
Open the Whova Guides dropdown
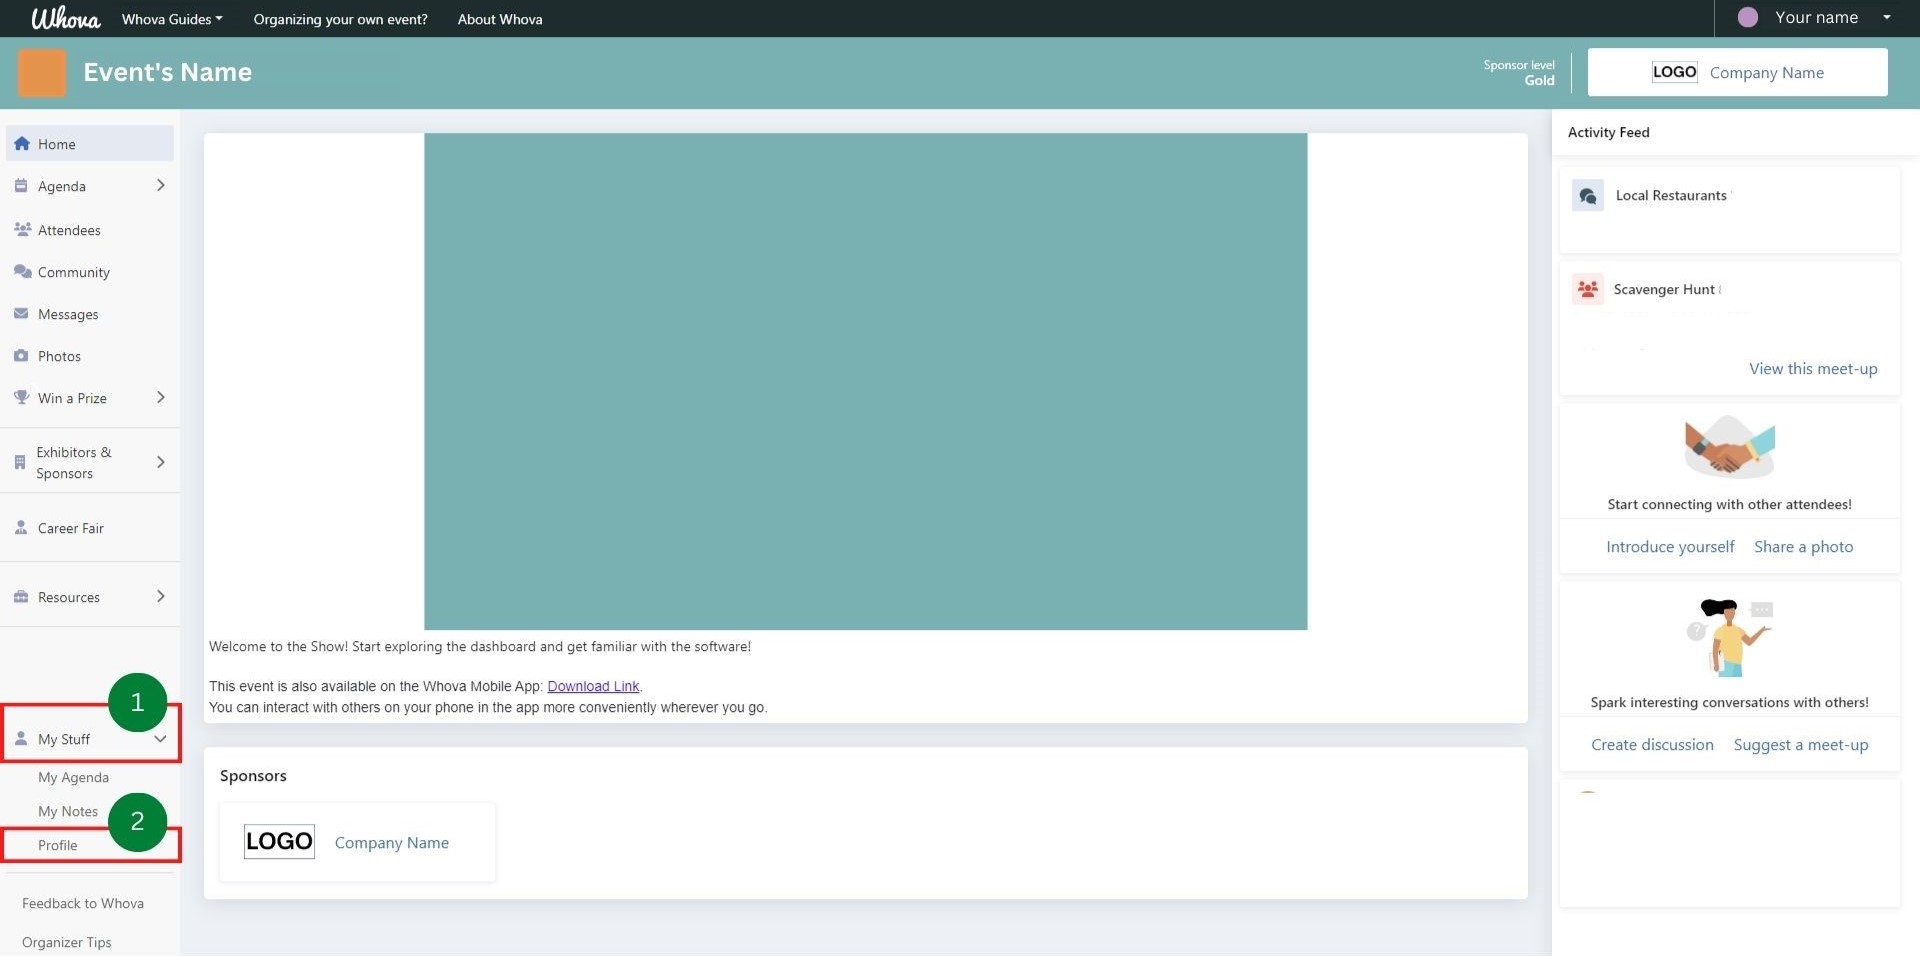(171, 18)
